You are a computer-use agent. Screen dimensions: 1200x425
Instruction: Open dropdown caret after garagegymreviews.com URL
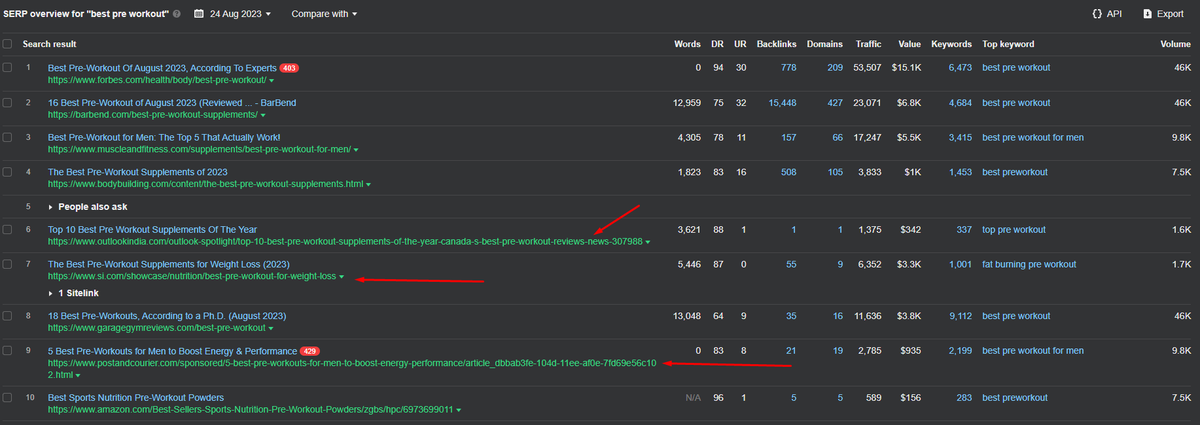[270, 328]
